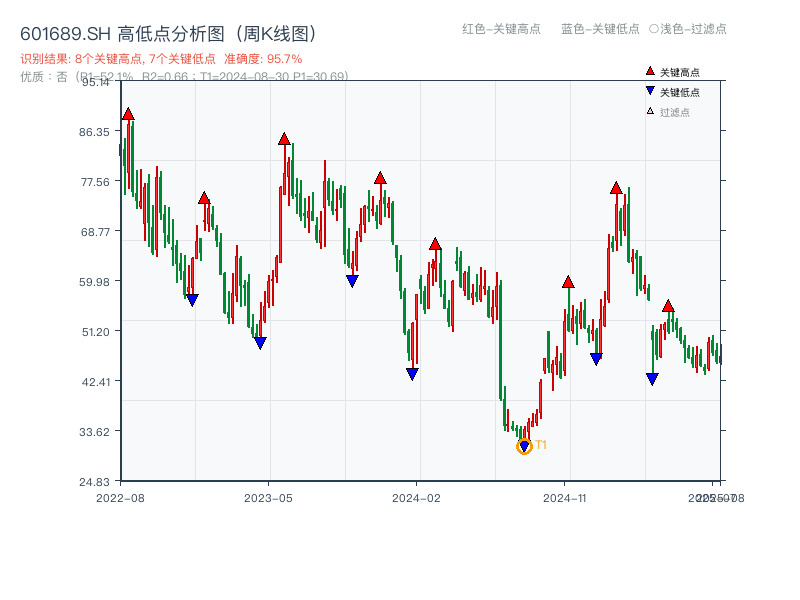The width and height of the screenshot is (800, 600).
Task: Click the orange T1 circle marker on chart
Action: pyautogui.click(x=524, y=446)
